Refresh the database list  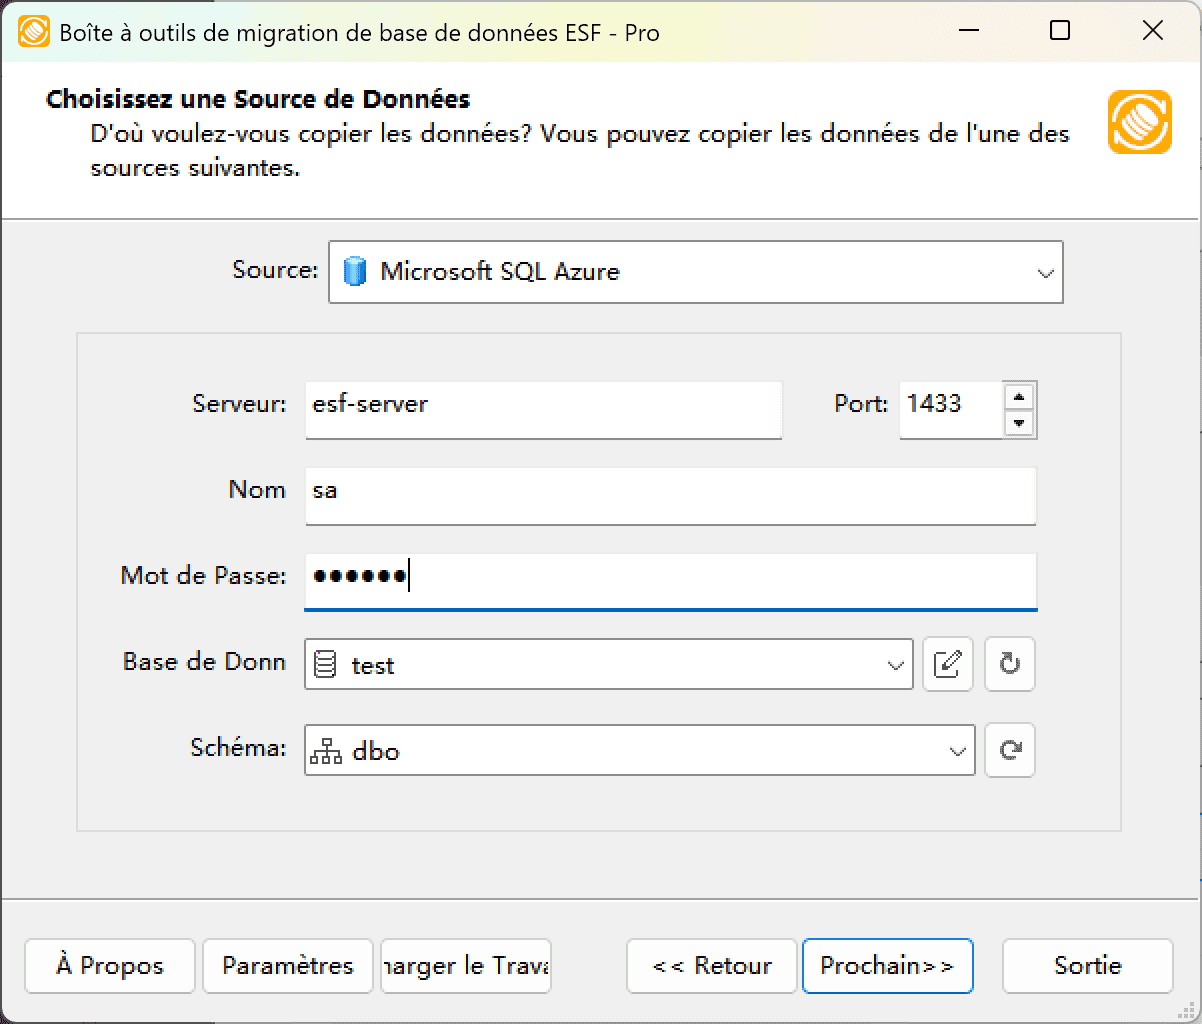[x=1009, y=664]
